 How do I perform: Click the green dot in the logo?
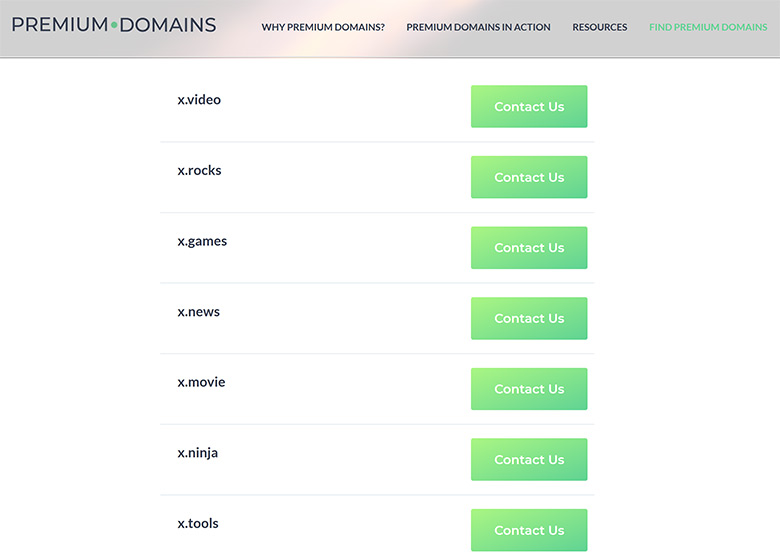[114, 25]
